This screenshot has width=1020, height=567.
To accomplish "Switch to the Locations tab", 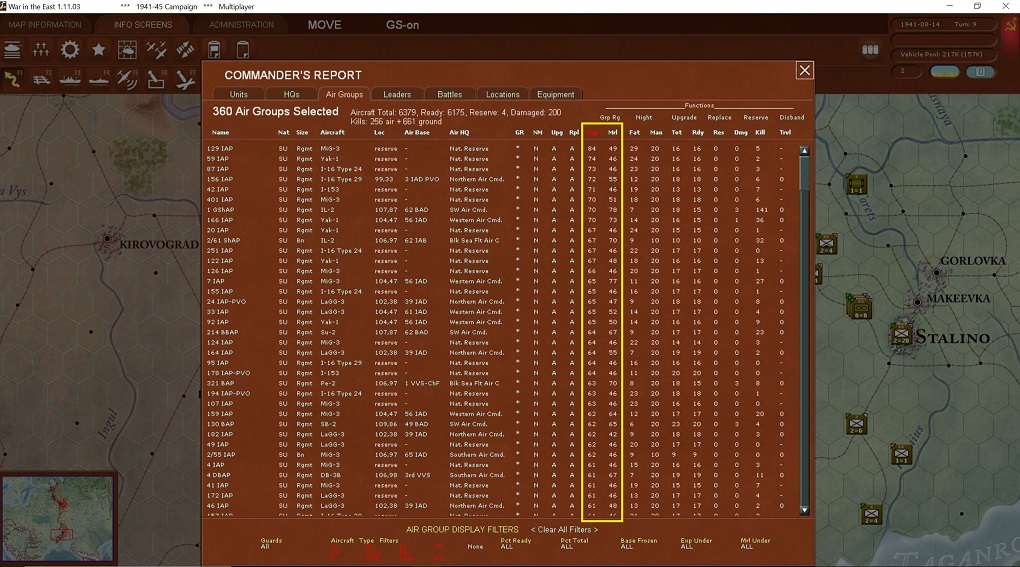I will click(503, 94).
